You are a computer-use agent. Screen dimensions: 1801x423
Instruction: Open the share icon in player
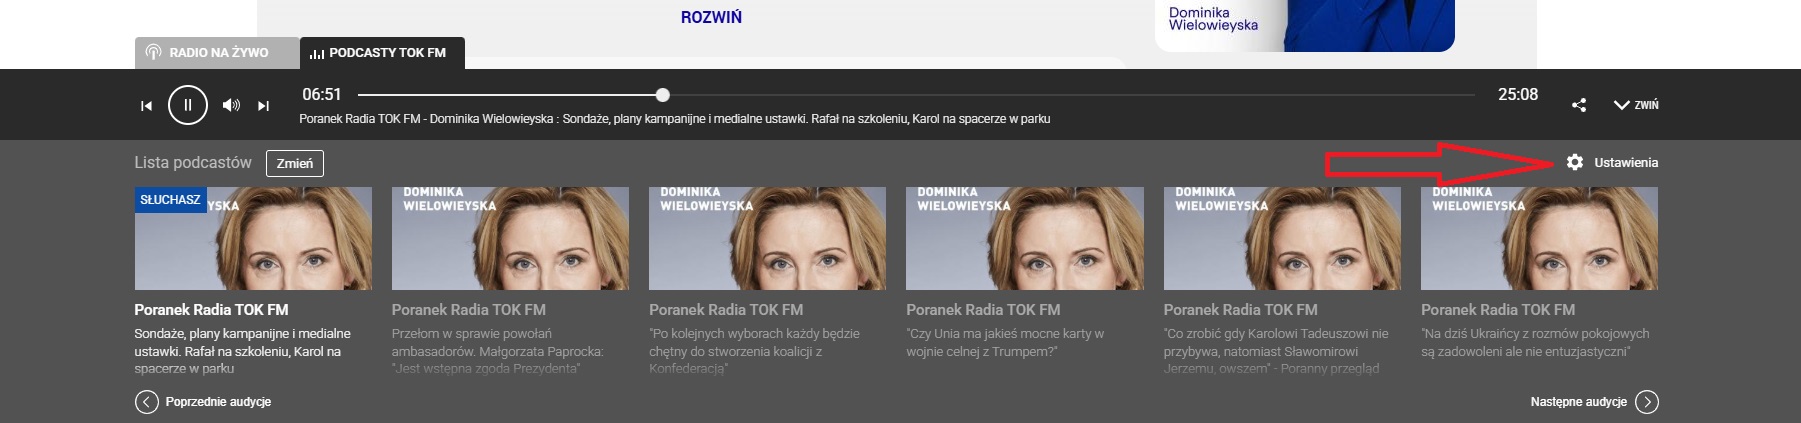click(x=1579, y=105)
